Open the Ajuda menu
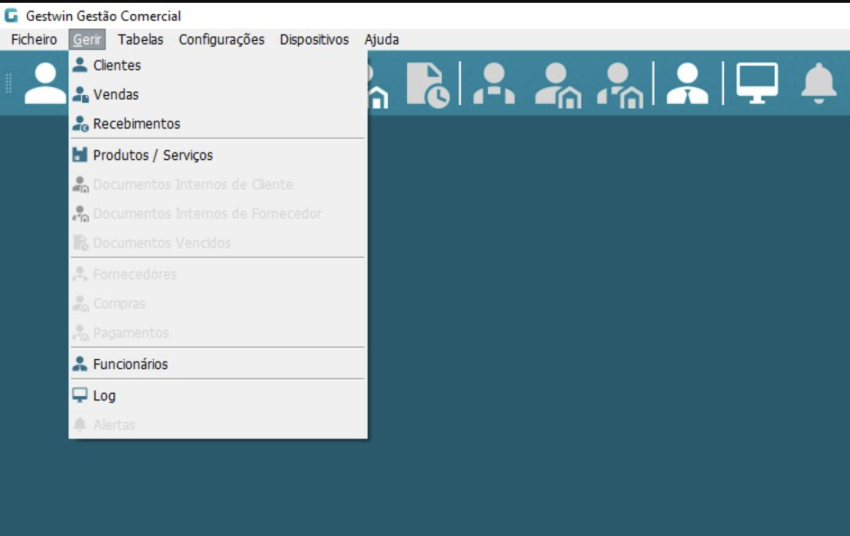The height and width of the screenshot is (536, 850). click(x=381, y=40)
